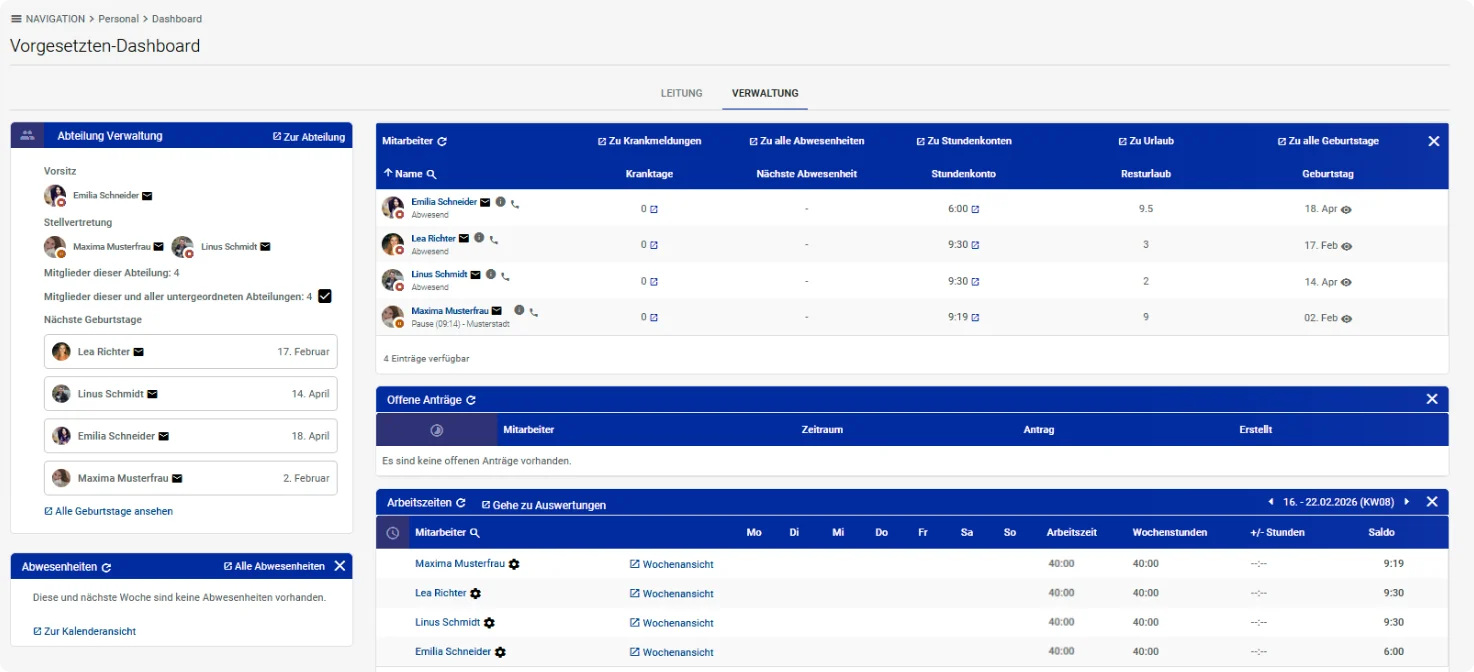Refresh the Arbeitszeiten panel
Screen dimensions: 1474x672
(x=461, y=503)
